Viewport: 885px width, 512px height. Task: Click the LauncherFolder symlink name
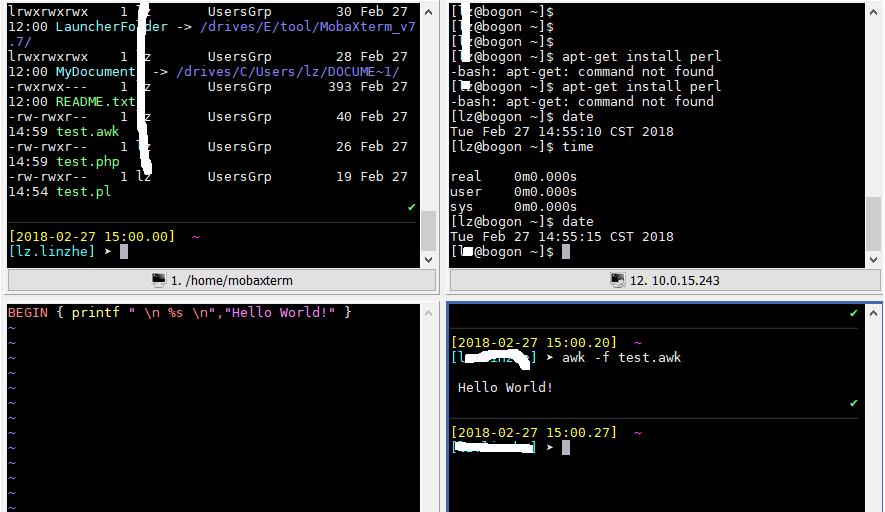[x=111, y=27]
